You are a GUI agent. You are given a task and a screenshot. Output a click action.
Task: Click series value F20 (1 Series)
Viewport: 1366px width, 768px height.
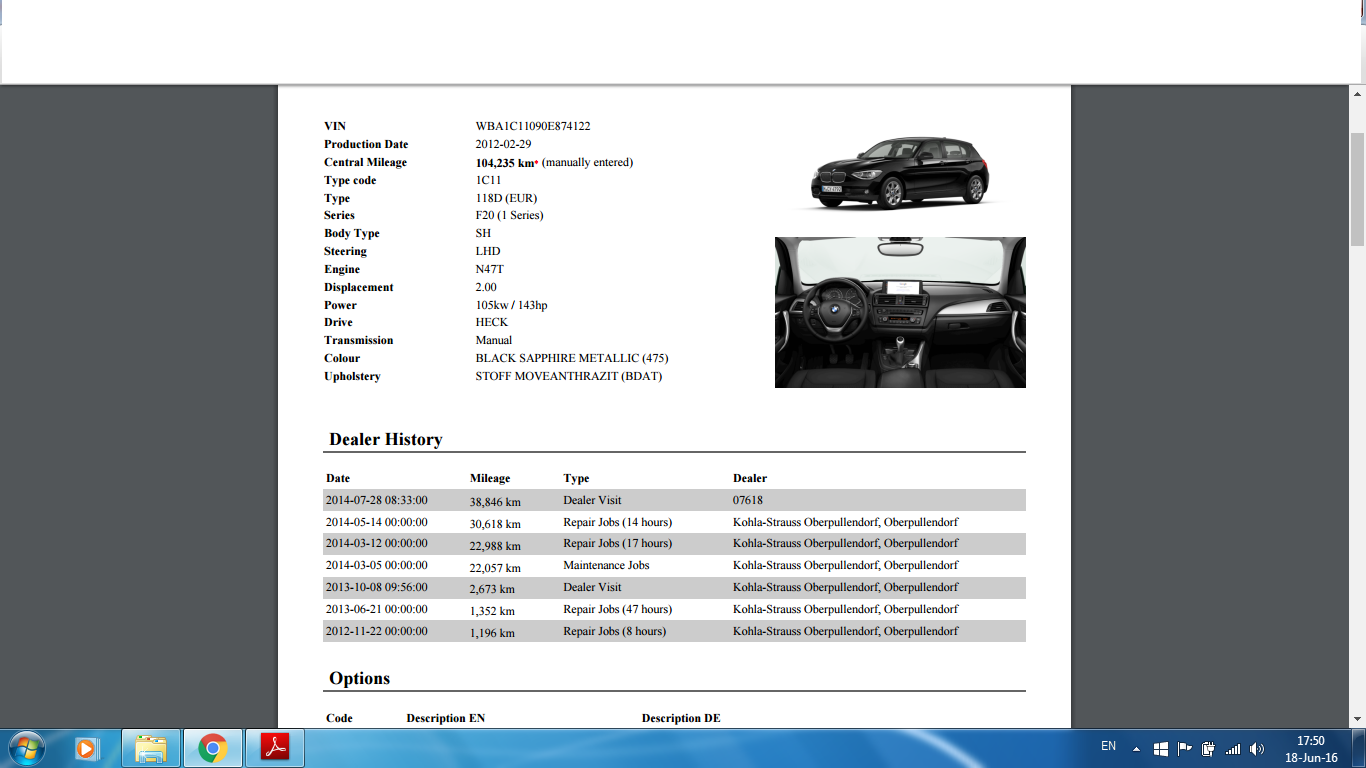[509, 215]
